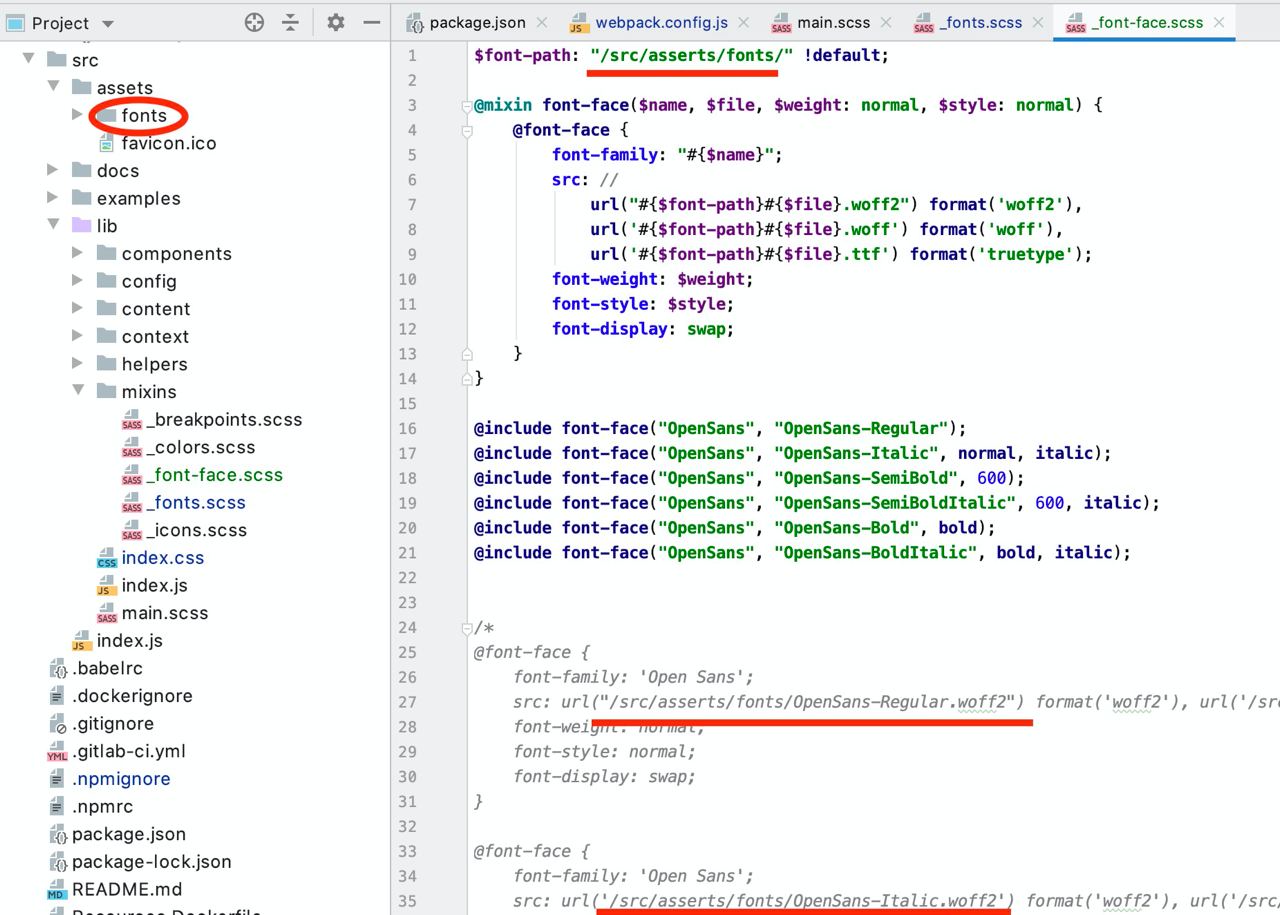Toggle the code fold marker on line 3
This screenshot has height=915, width=1280.
(466, 105)
